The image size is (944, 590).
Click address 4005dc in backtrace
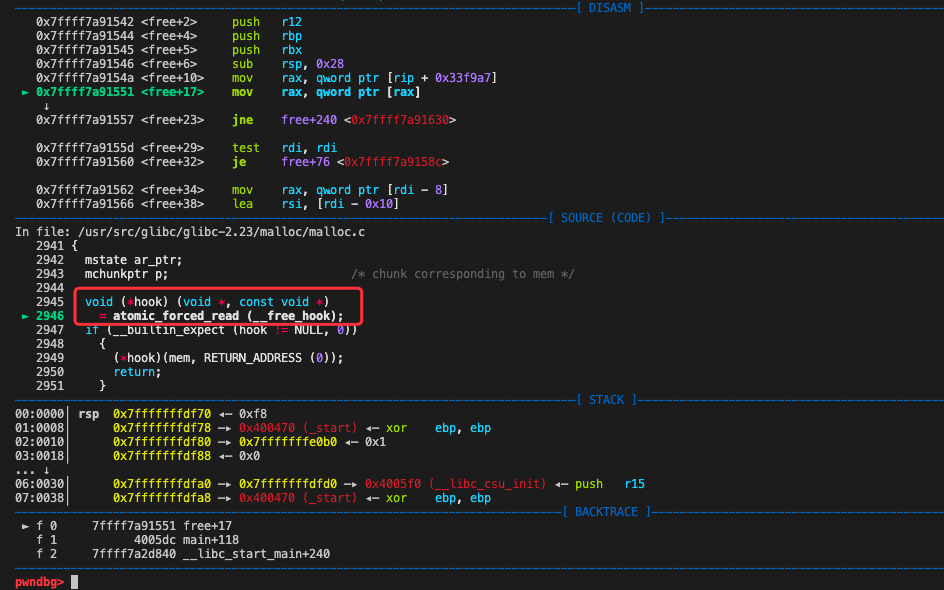[155, 539]
